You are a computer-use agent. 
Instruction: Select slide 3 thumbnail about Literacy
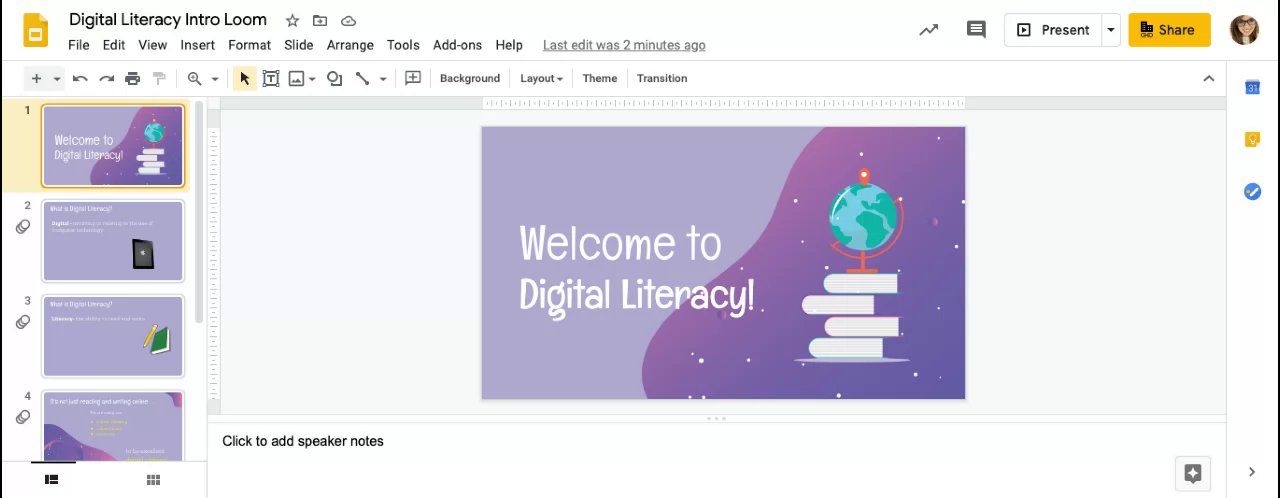click(113, 336)
